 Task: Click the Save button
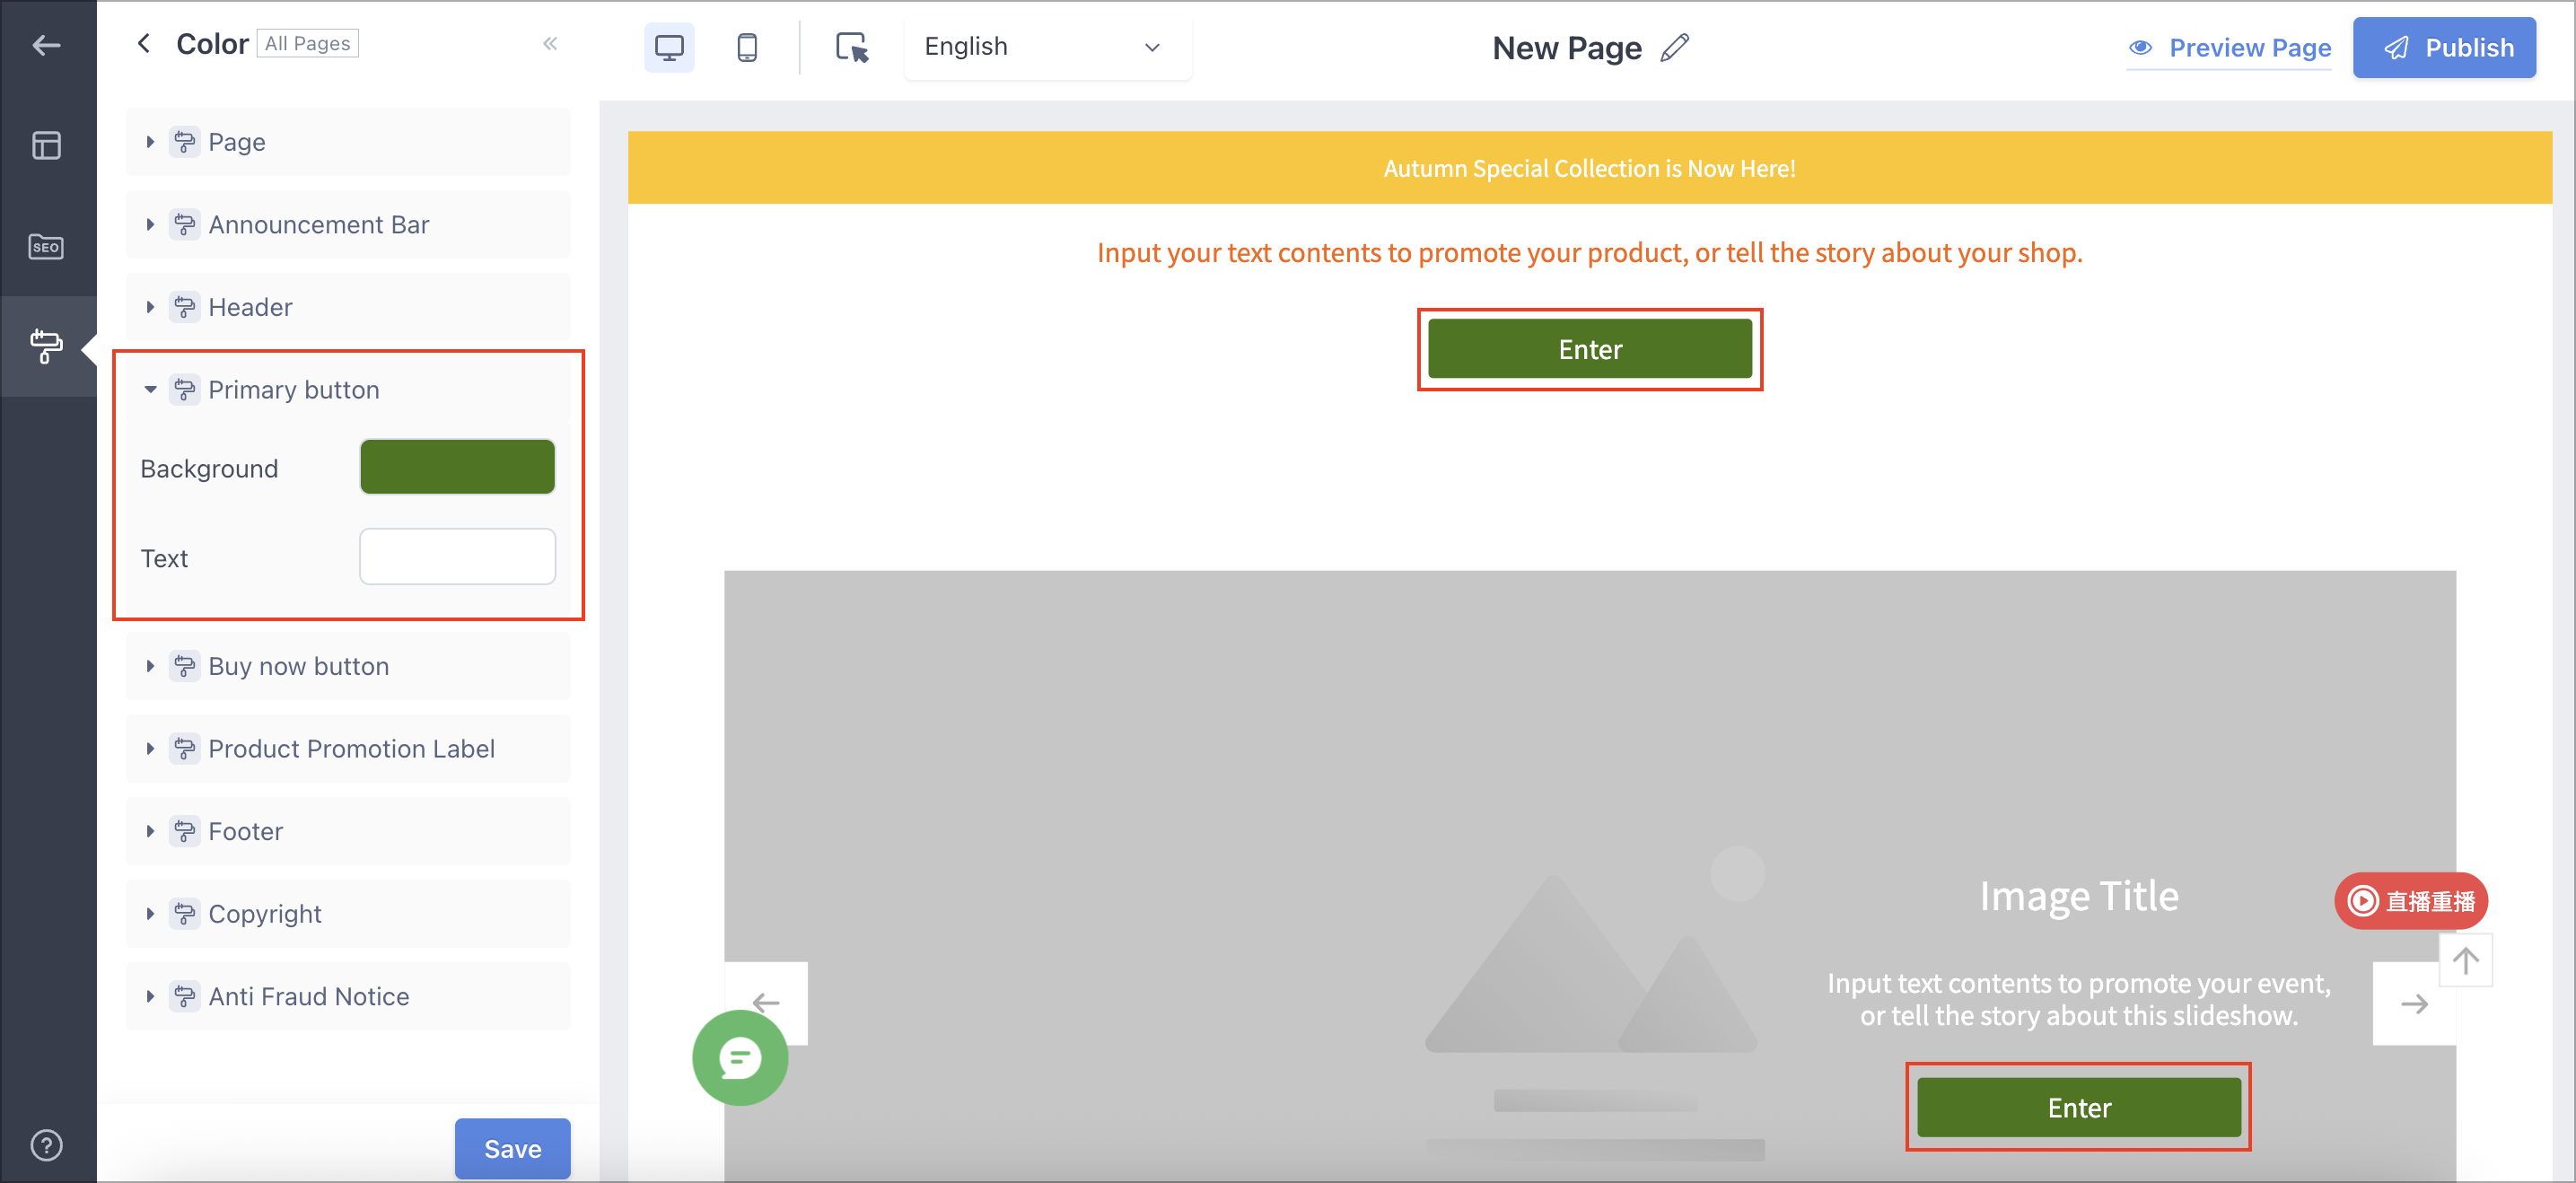point(512,1149)
